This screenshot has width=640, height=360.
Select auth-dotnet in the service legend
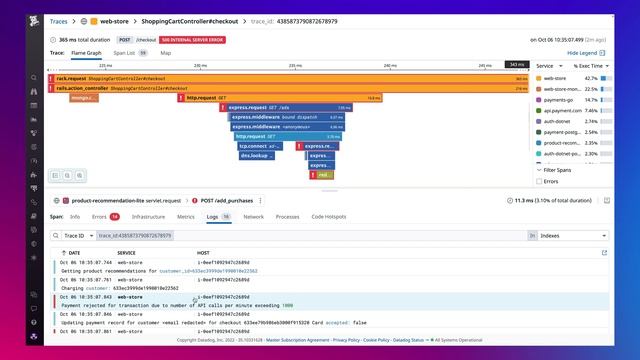(557, 121)
